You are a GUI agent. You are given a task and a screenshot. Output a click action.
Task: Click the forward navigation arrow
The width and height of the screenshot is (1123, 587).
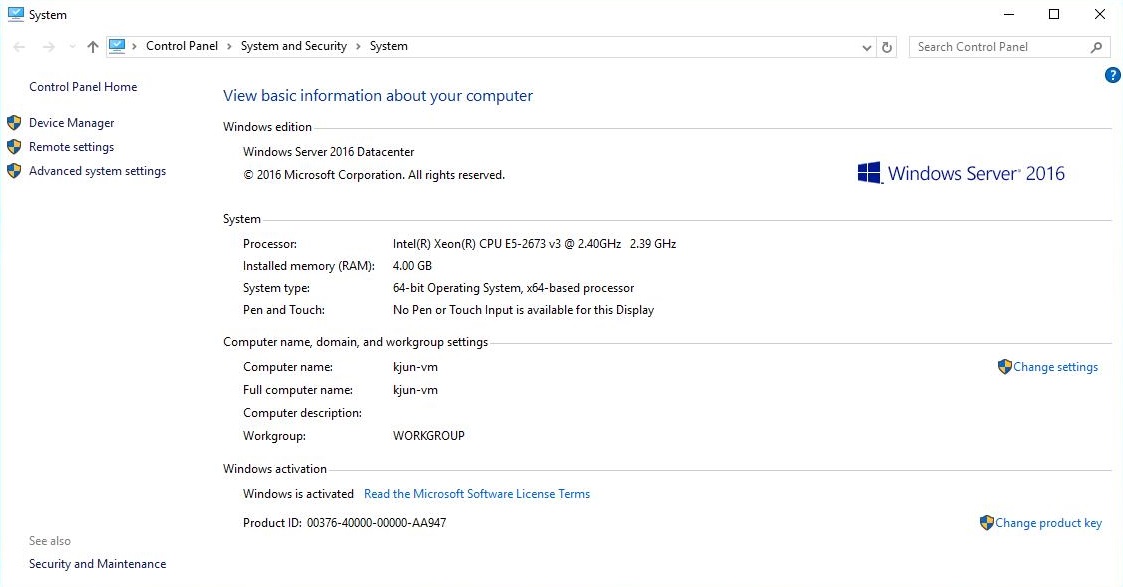[48, 47]
